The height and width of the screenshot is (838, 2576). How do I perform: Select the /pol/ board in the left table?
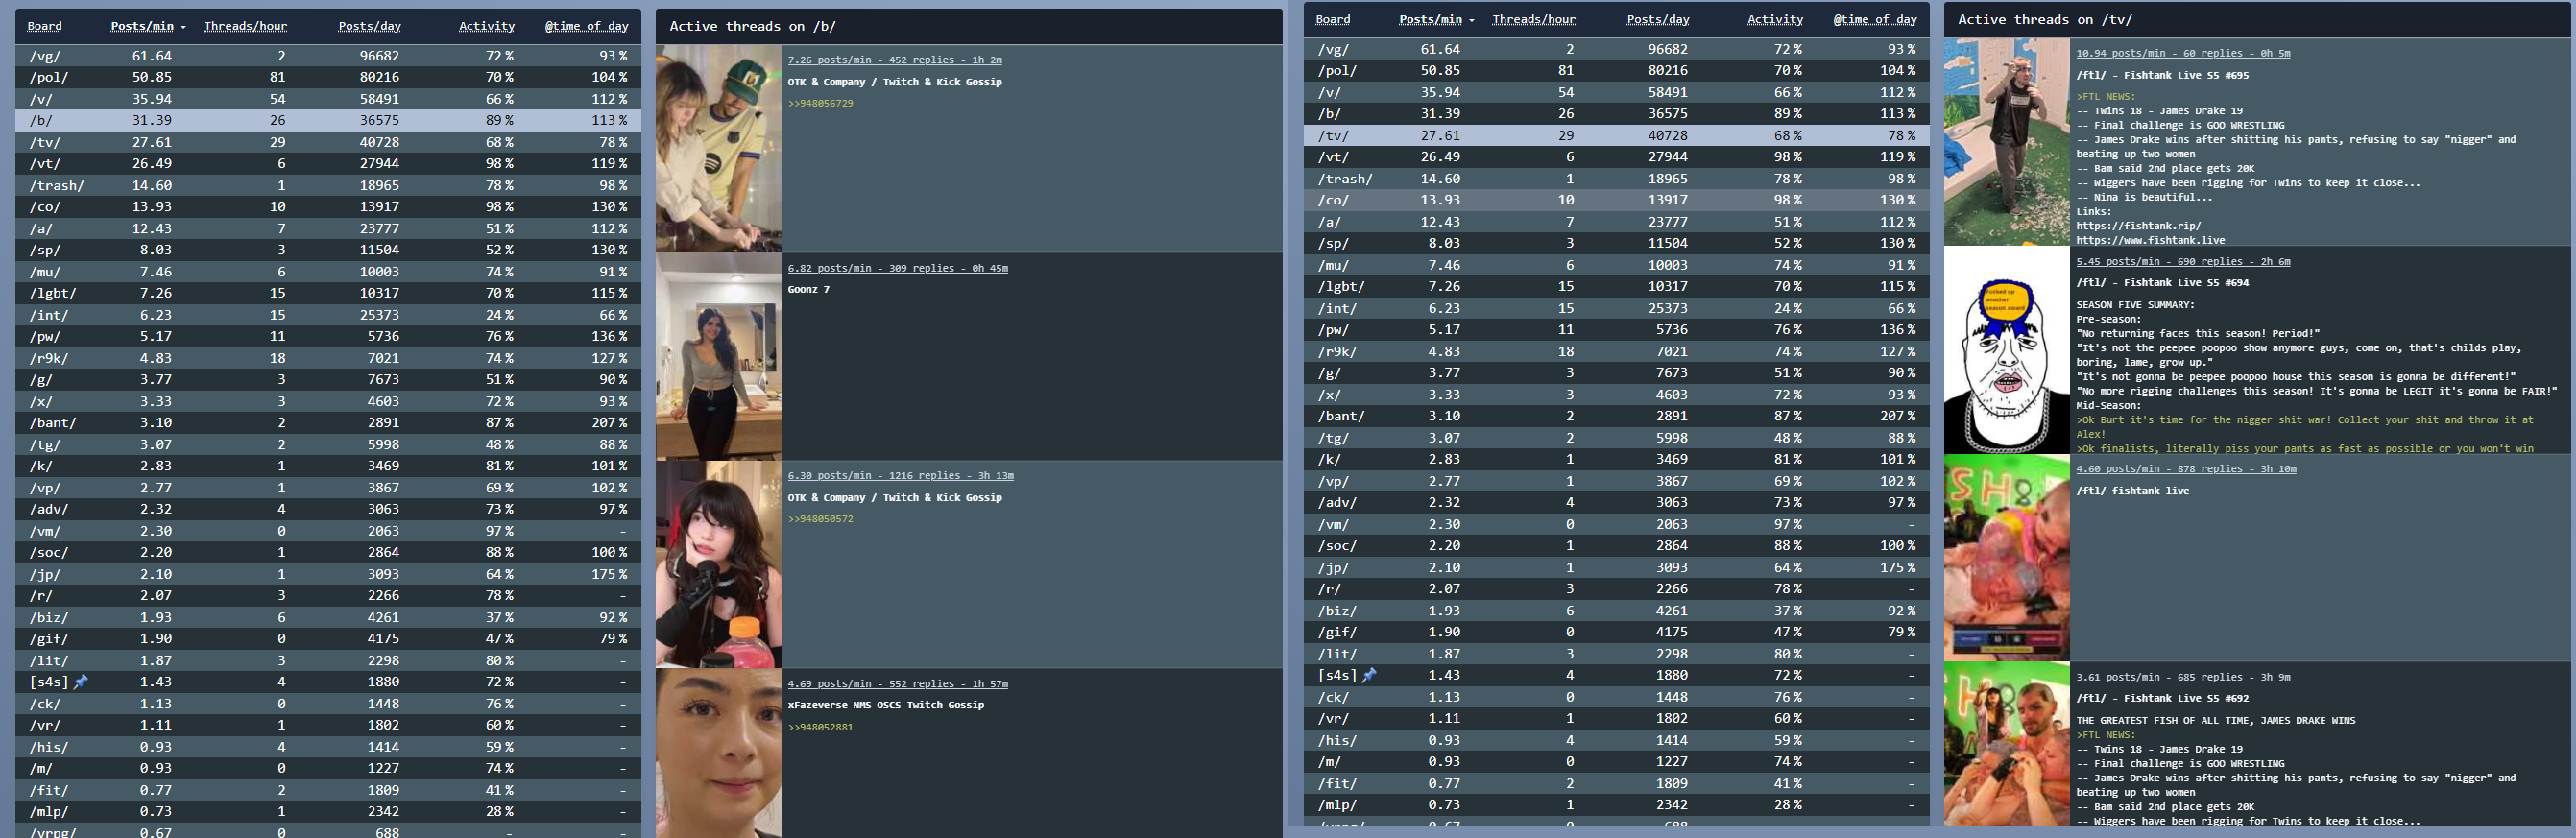[328, 77]
